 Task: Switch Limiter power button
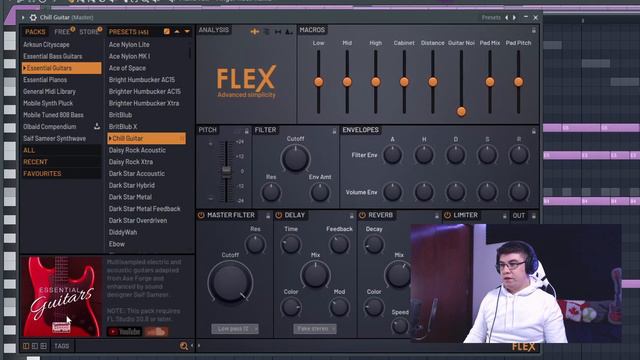[448, 215]
